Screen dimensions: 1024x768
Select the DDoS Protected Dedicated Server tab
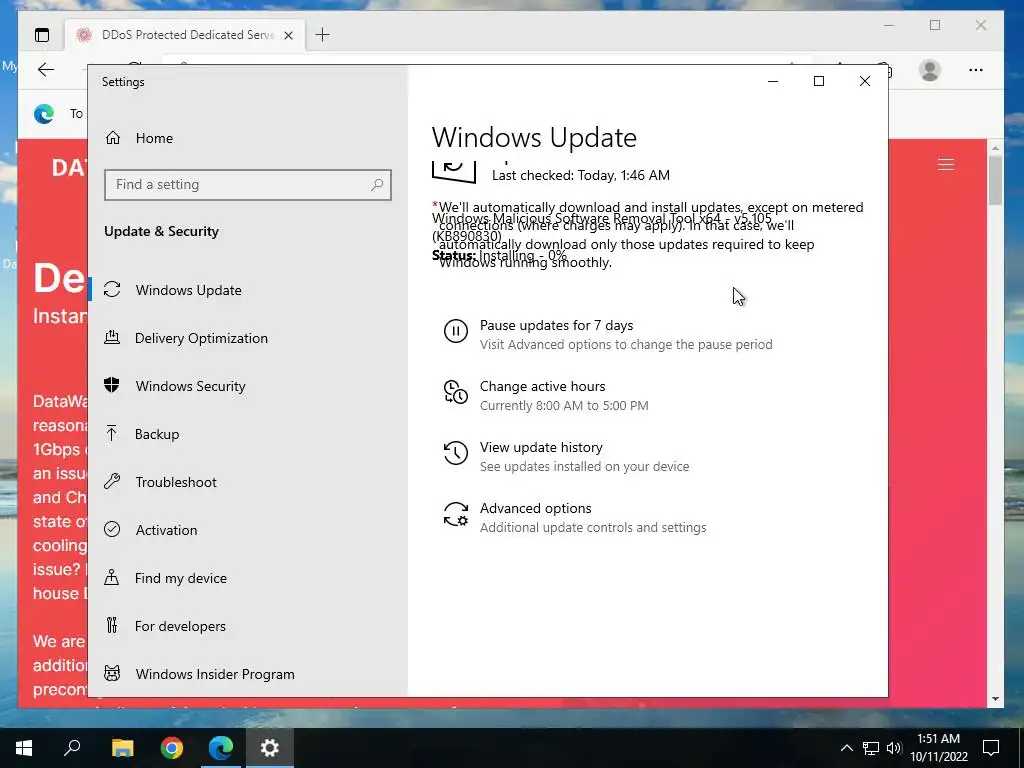tap(185, 35)
